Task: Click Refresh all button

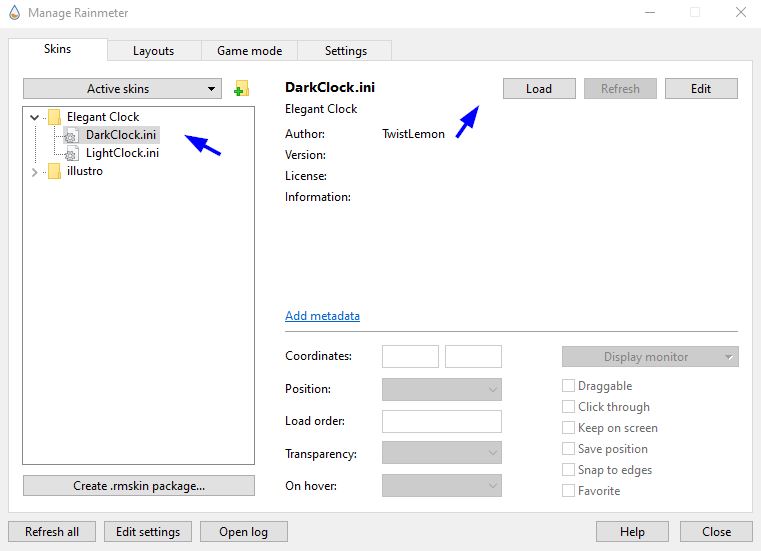Action: [52, 532]
